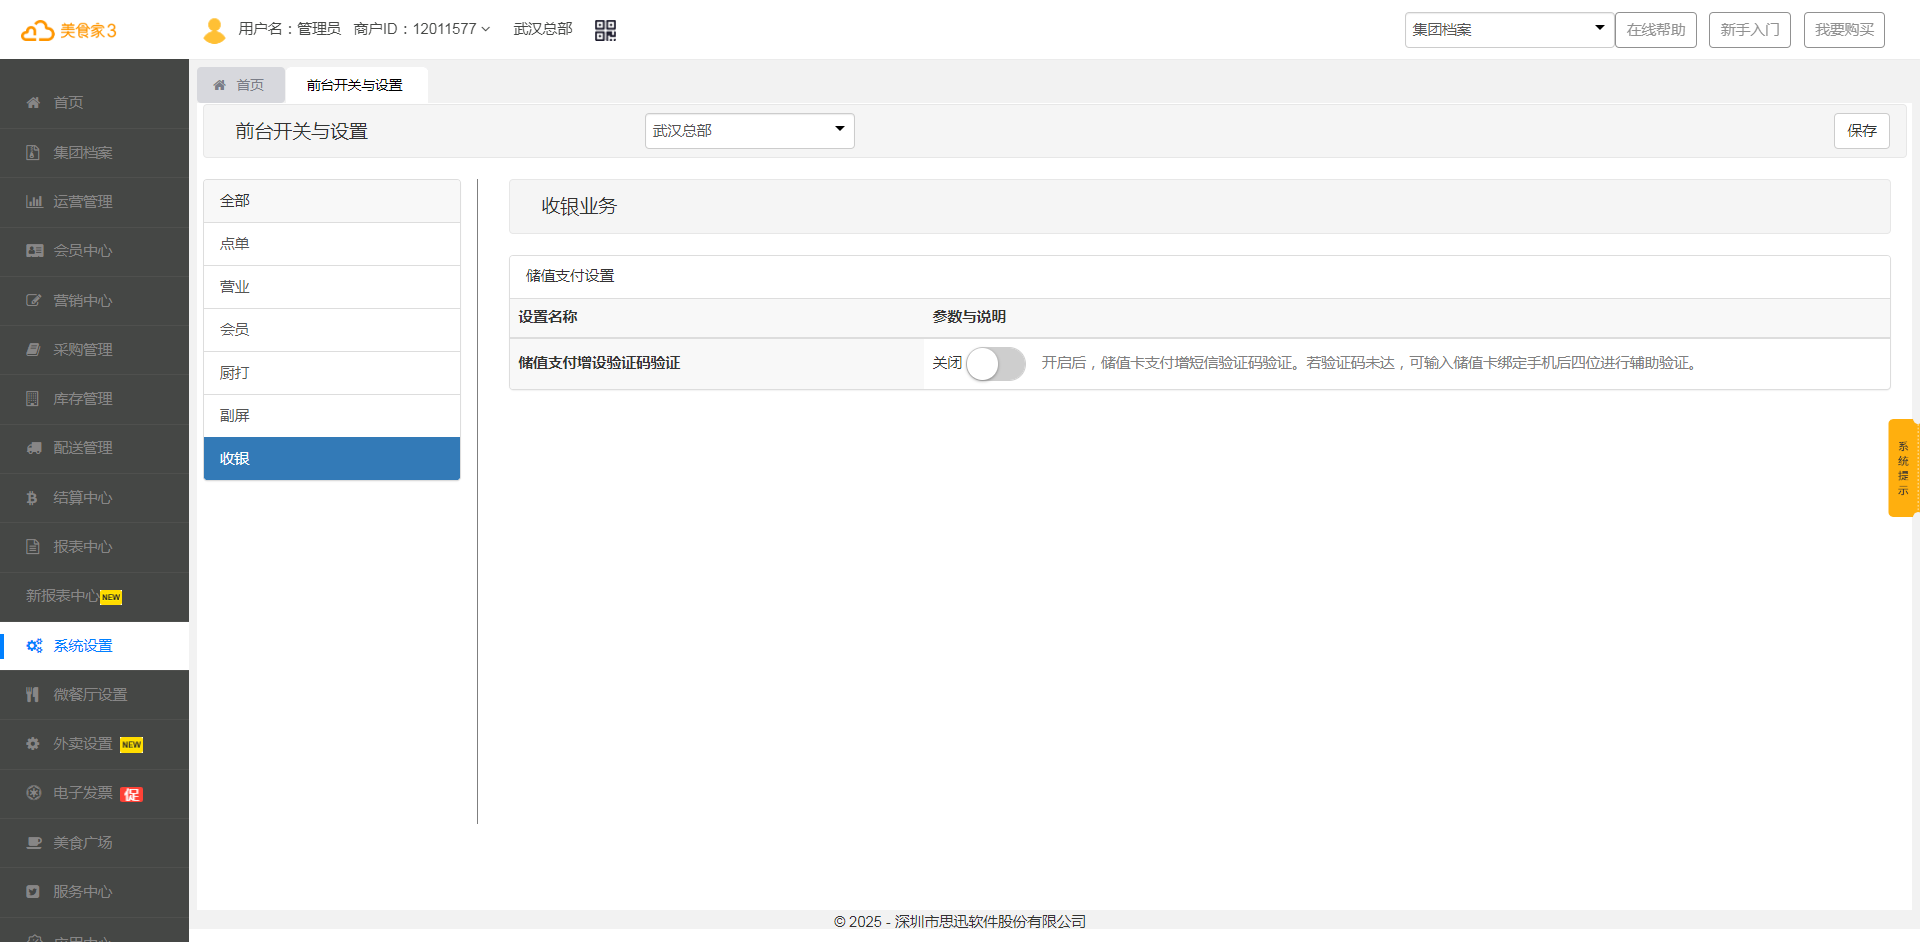Click the user avatar icon

214,30
